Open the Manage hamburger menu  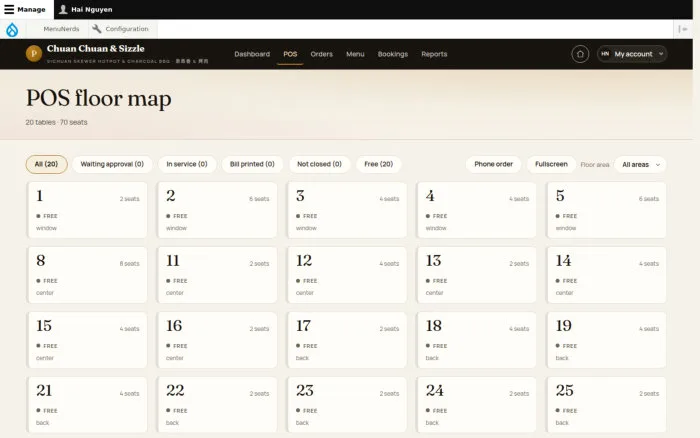[25, 9]
